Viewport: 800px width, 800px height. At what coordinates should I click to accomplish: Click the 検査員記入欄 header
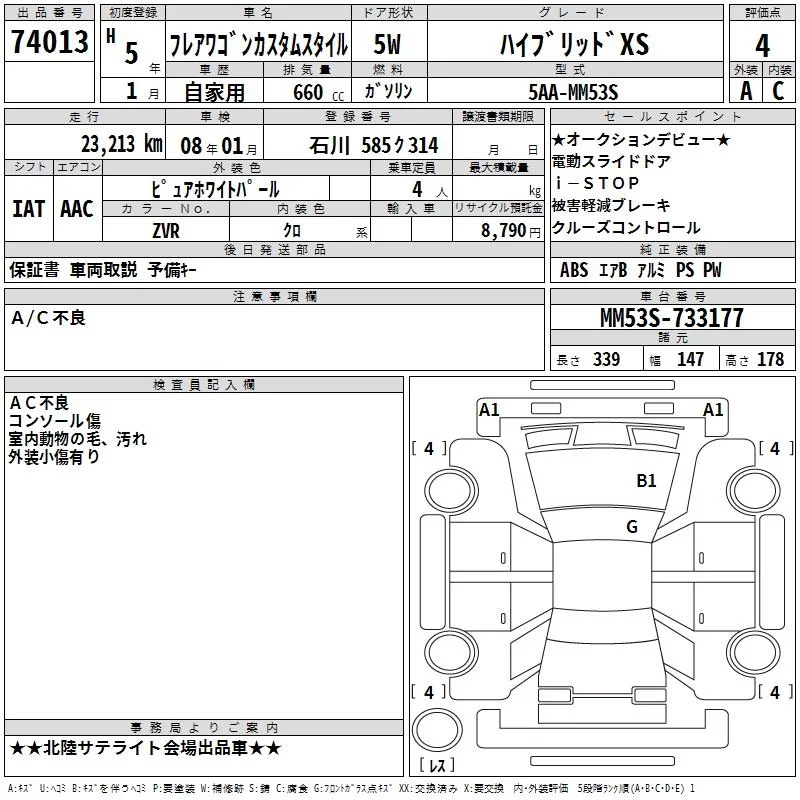pos(204,385)
